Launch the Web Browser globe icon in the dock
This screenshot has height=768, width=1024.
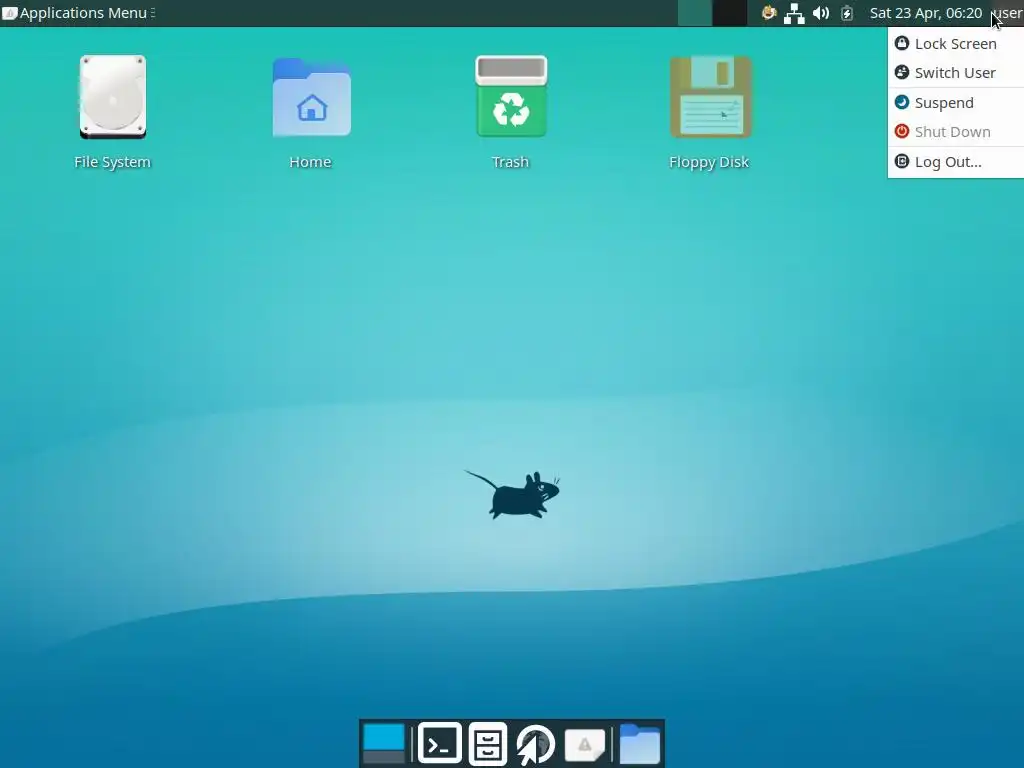[536, 744]
